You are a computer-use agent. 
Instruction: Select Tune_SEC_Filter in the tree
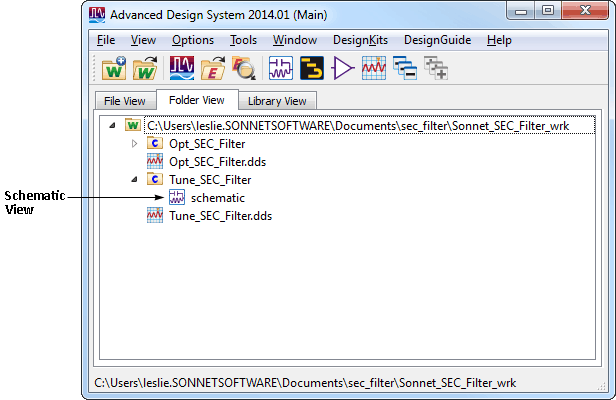point(210,180)
